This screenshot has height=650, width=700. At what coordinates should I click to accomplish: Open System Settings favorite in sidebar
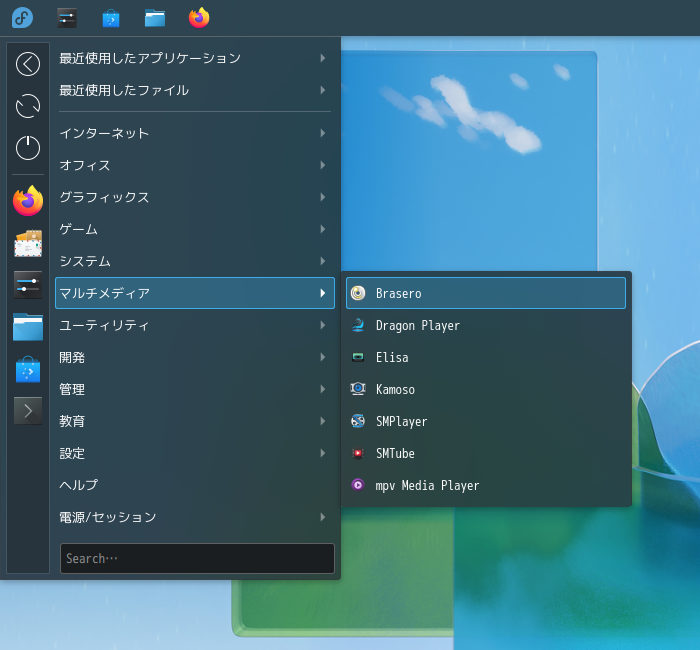[28, 285]
